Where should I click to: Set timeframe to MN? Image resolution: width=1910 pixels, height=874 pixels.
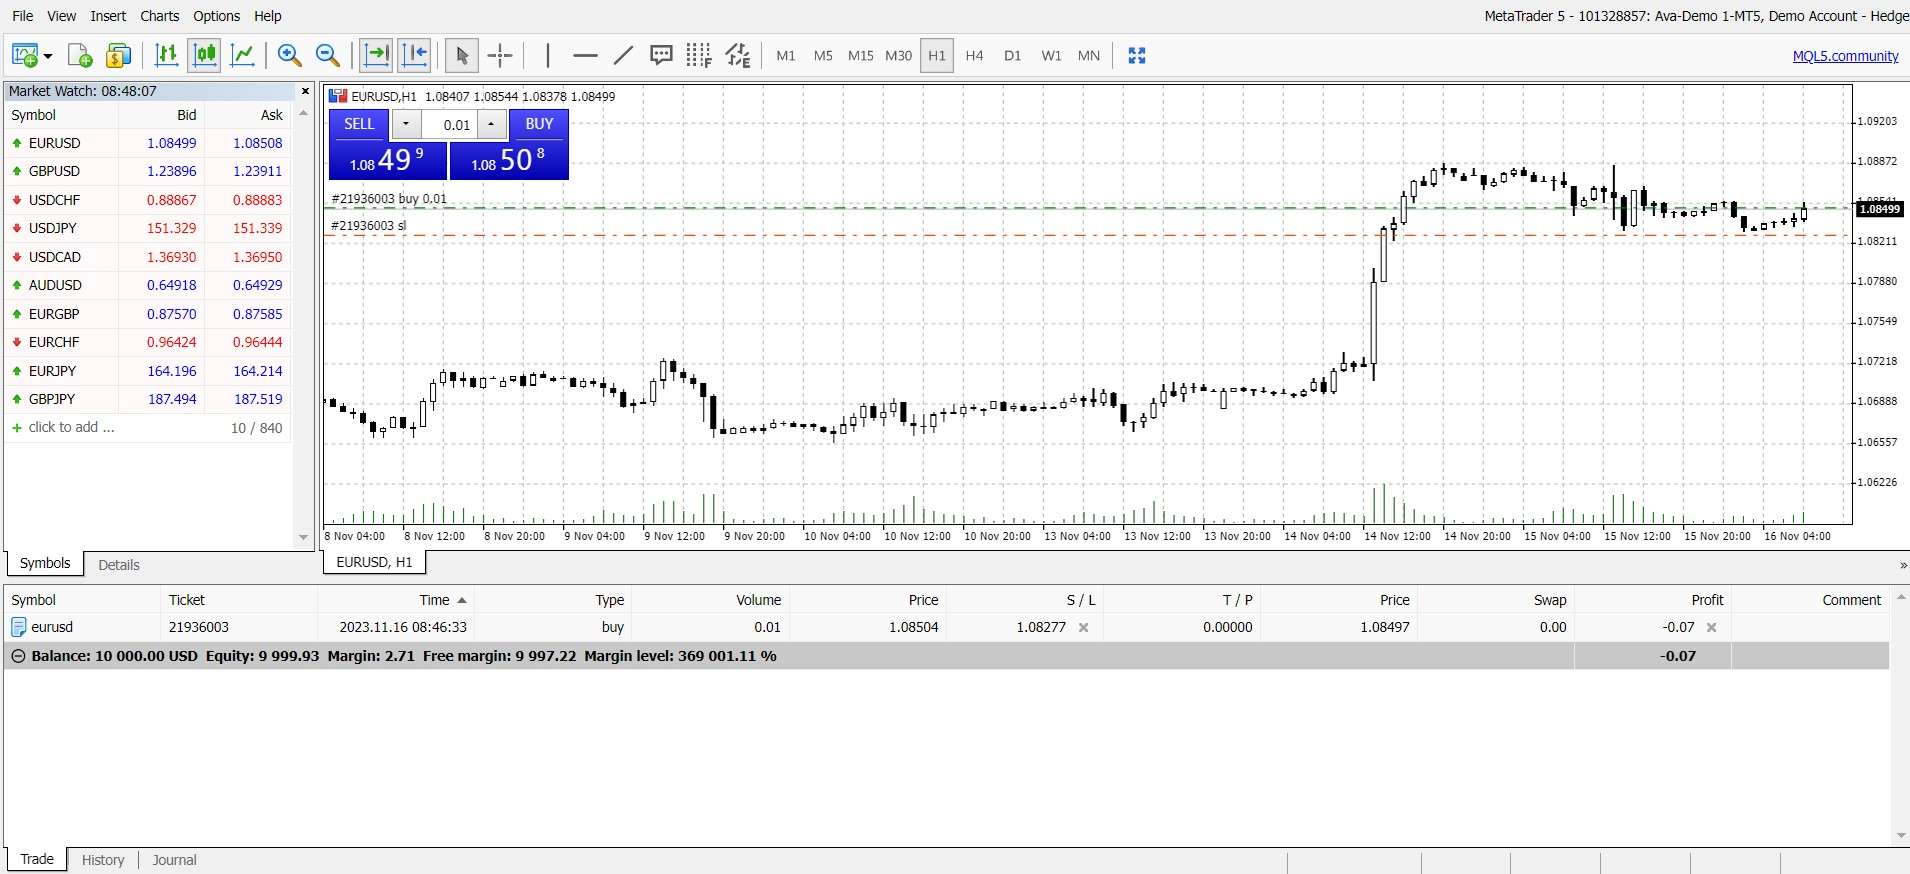pyautogui.click(x=1089, y=56)
